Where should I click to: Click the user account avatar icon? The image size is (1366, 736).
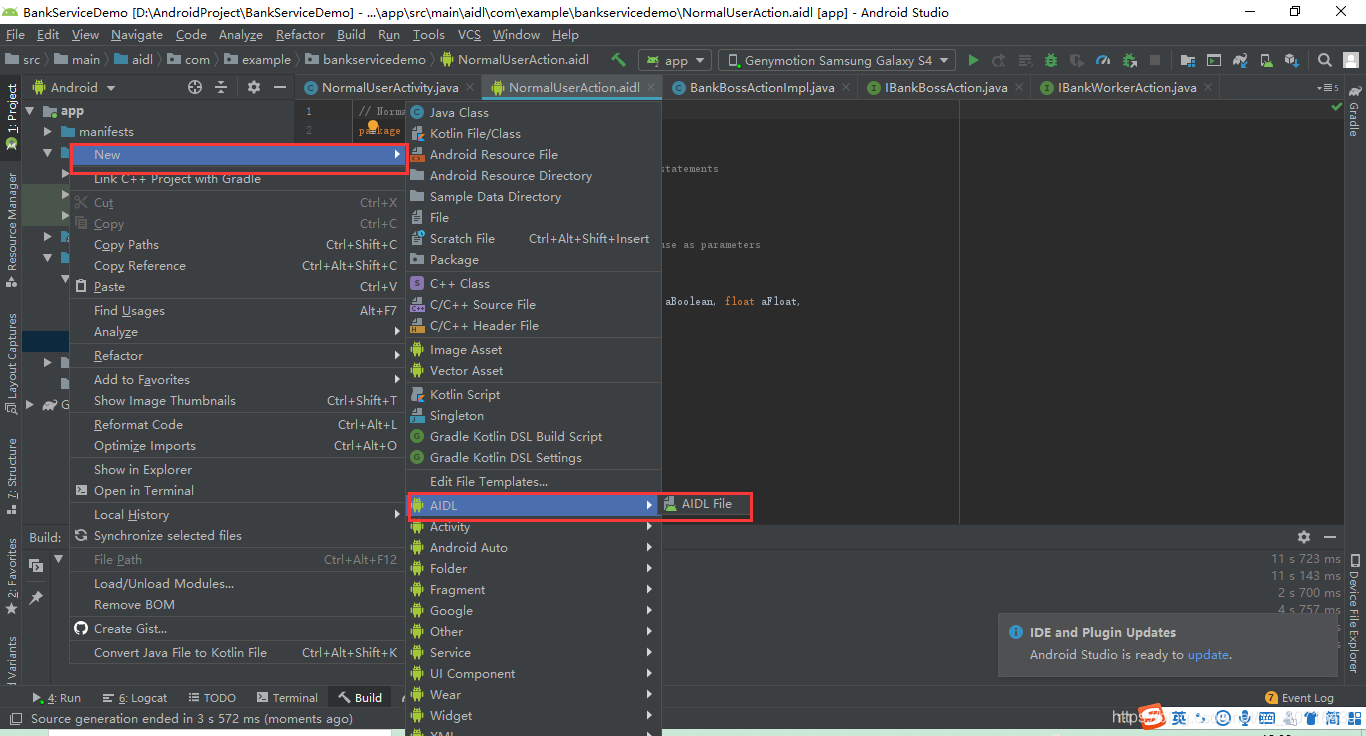point(1351,60)
